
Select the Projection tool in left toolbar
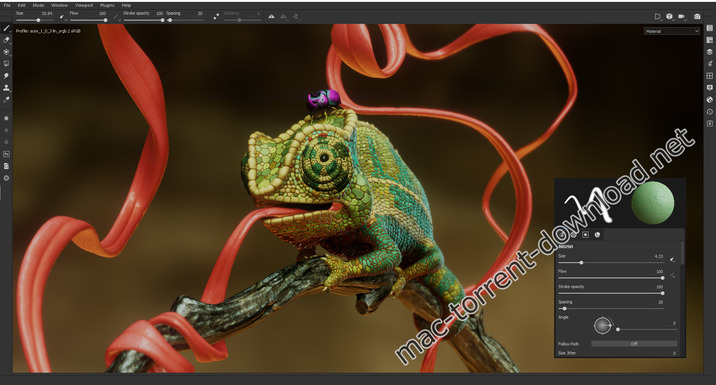pyautogui.click(x=6, y=52)
